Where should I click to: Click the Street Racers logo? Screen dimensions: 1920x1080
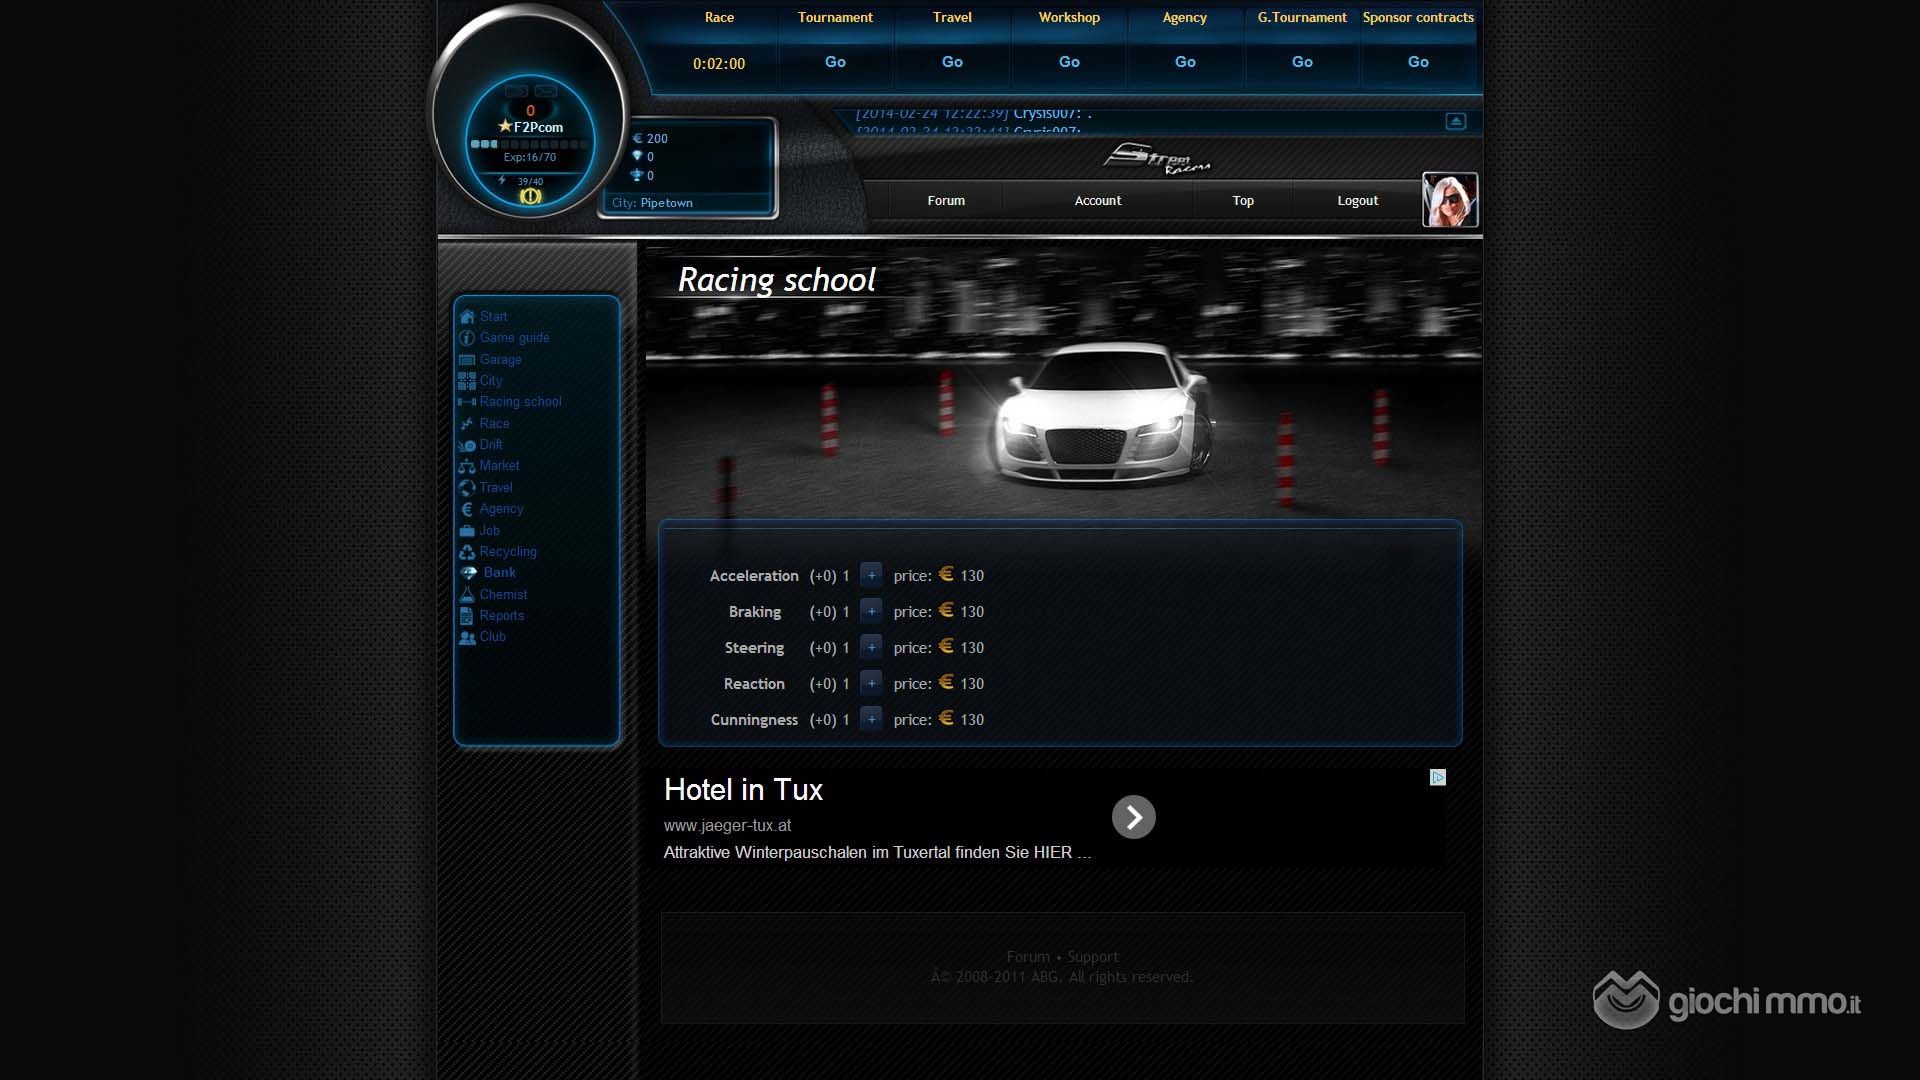pos(1157,159)
